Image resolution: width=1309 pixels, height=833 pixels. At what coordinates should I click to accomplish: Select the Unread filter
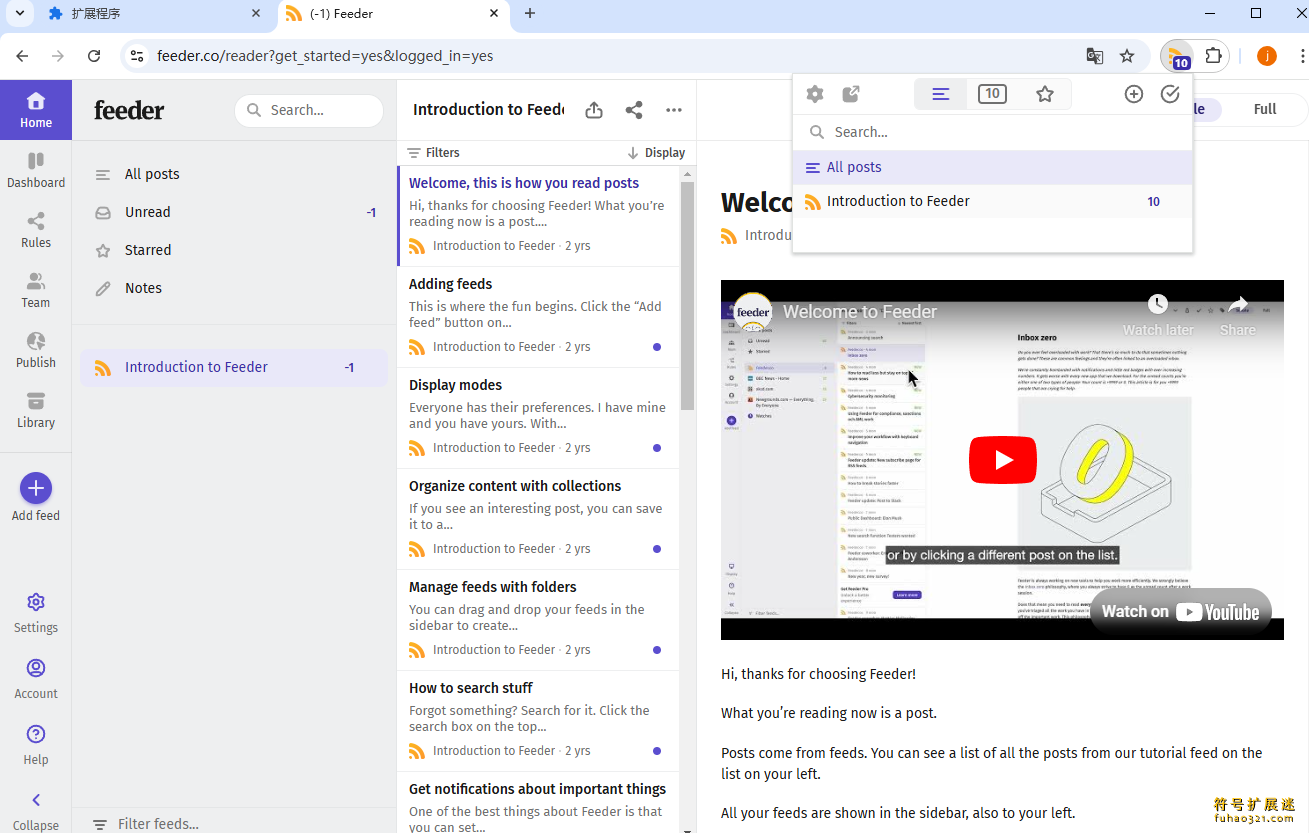(x=234, y=212)
